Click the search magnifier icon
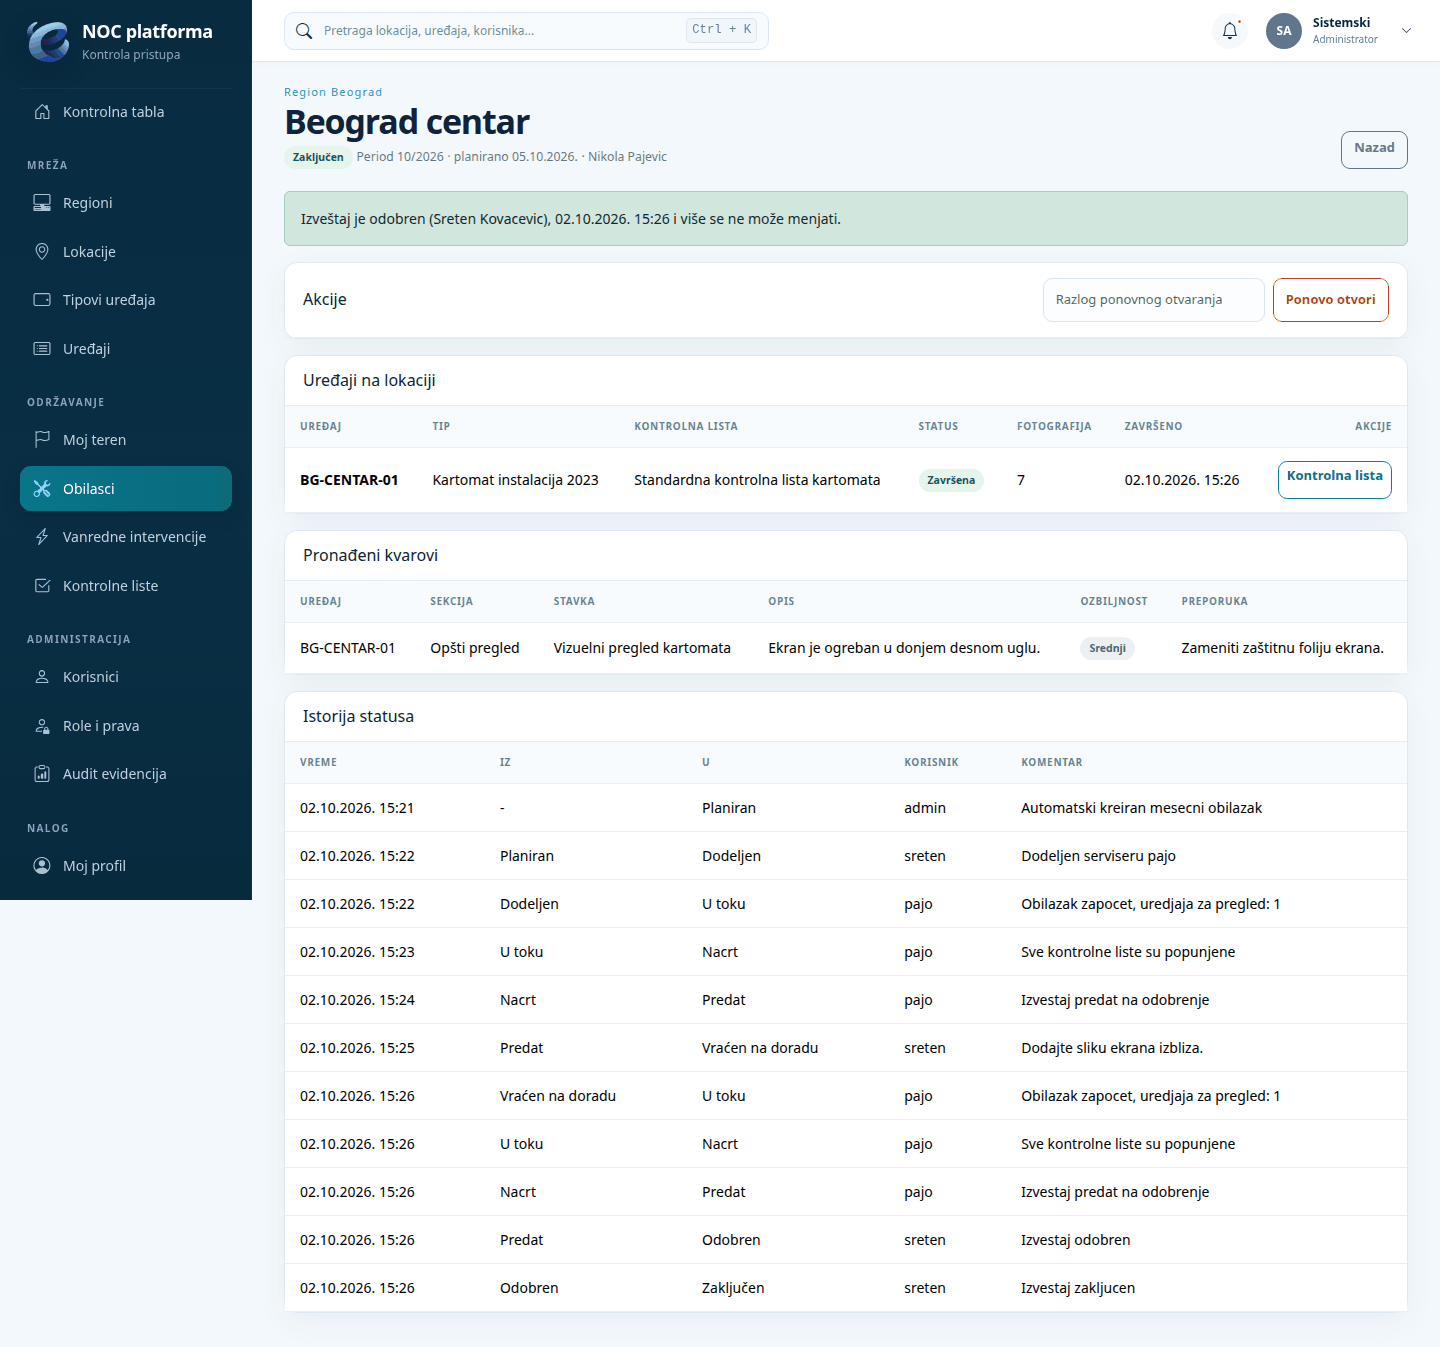The image size is (1440, 1347). 304,31
